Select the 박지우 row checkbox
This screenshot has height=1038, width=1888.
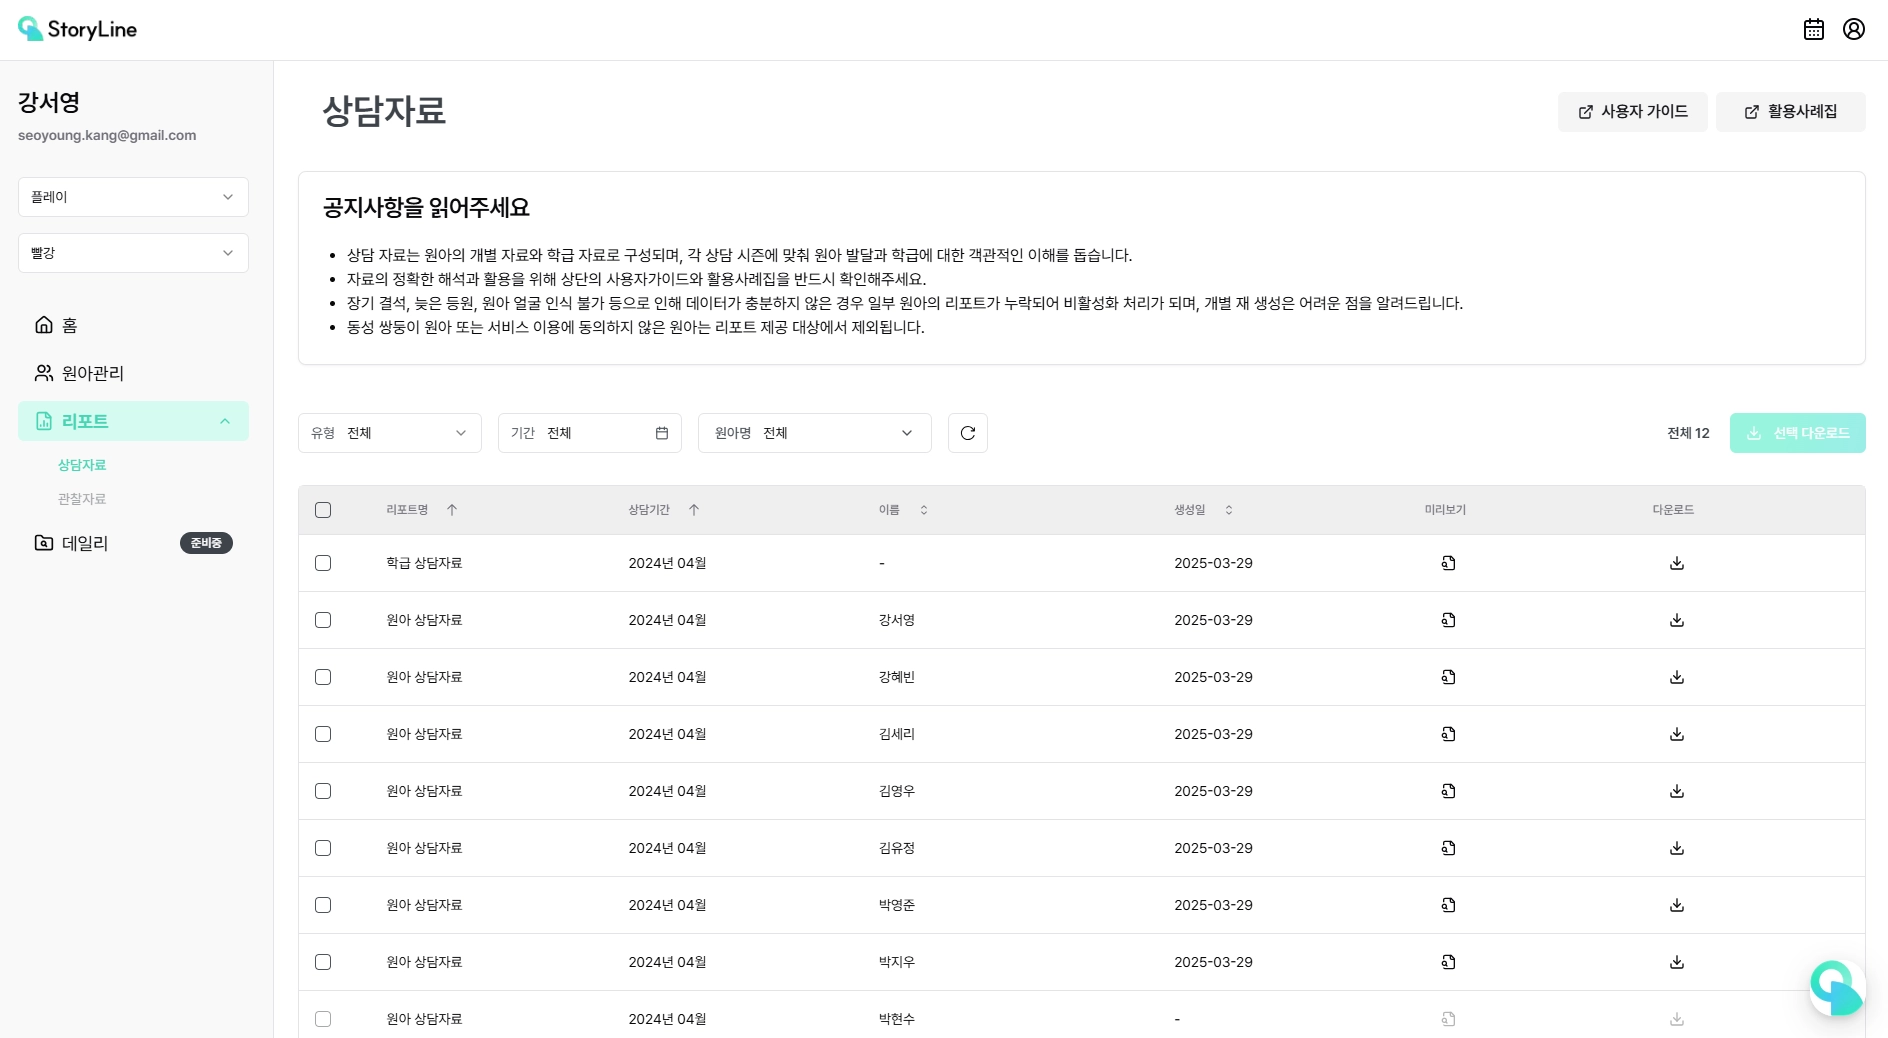tap(323, 962)
